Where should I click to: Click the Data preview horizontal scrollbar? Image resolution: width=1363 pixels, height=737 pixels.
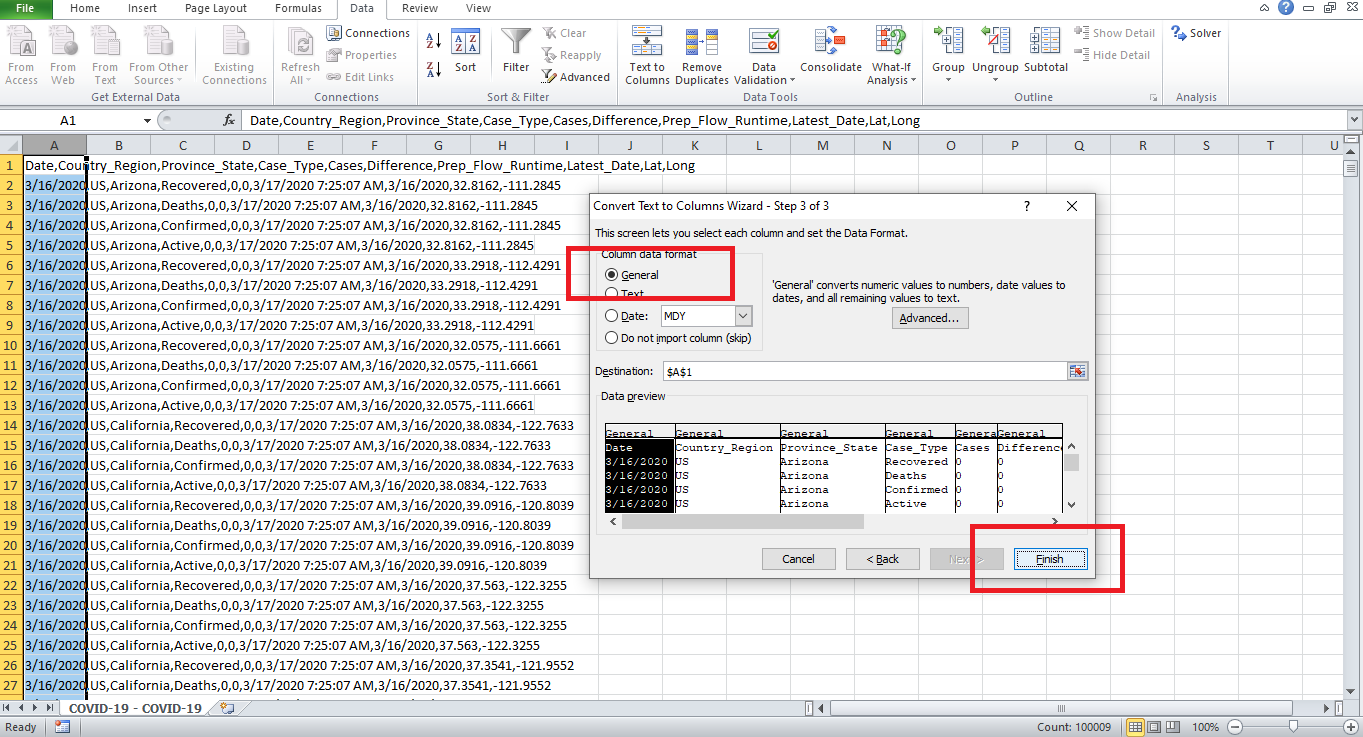(x=742, y=521)
